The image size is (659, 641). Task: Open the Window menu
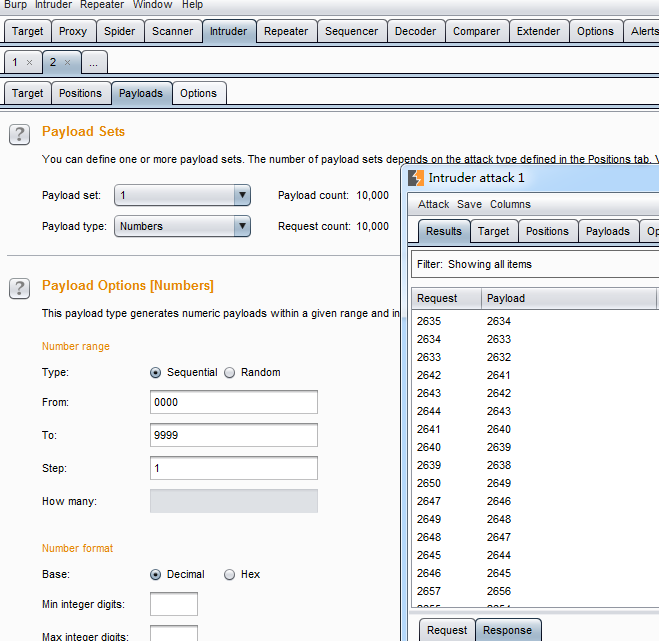(x=153, y=5)
